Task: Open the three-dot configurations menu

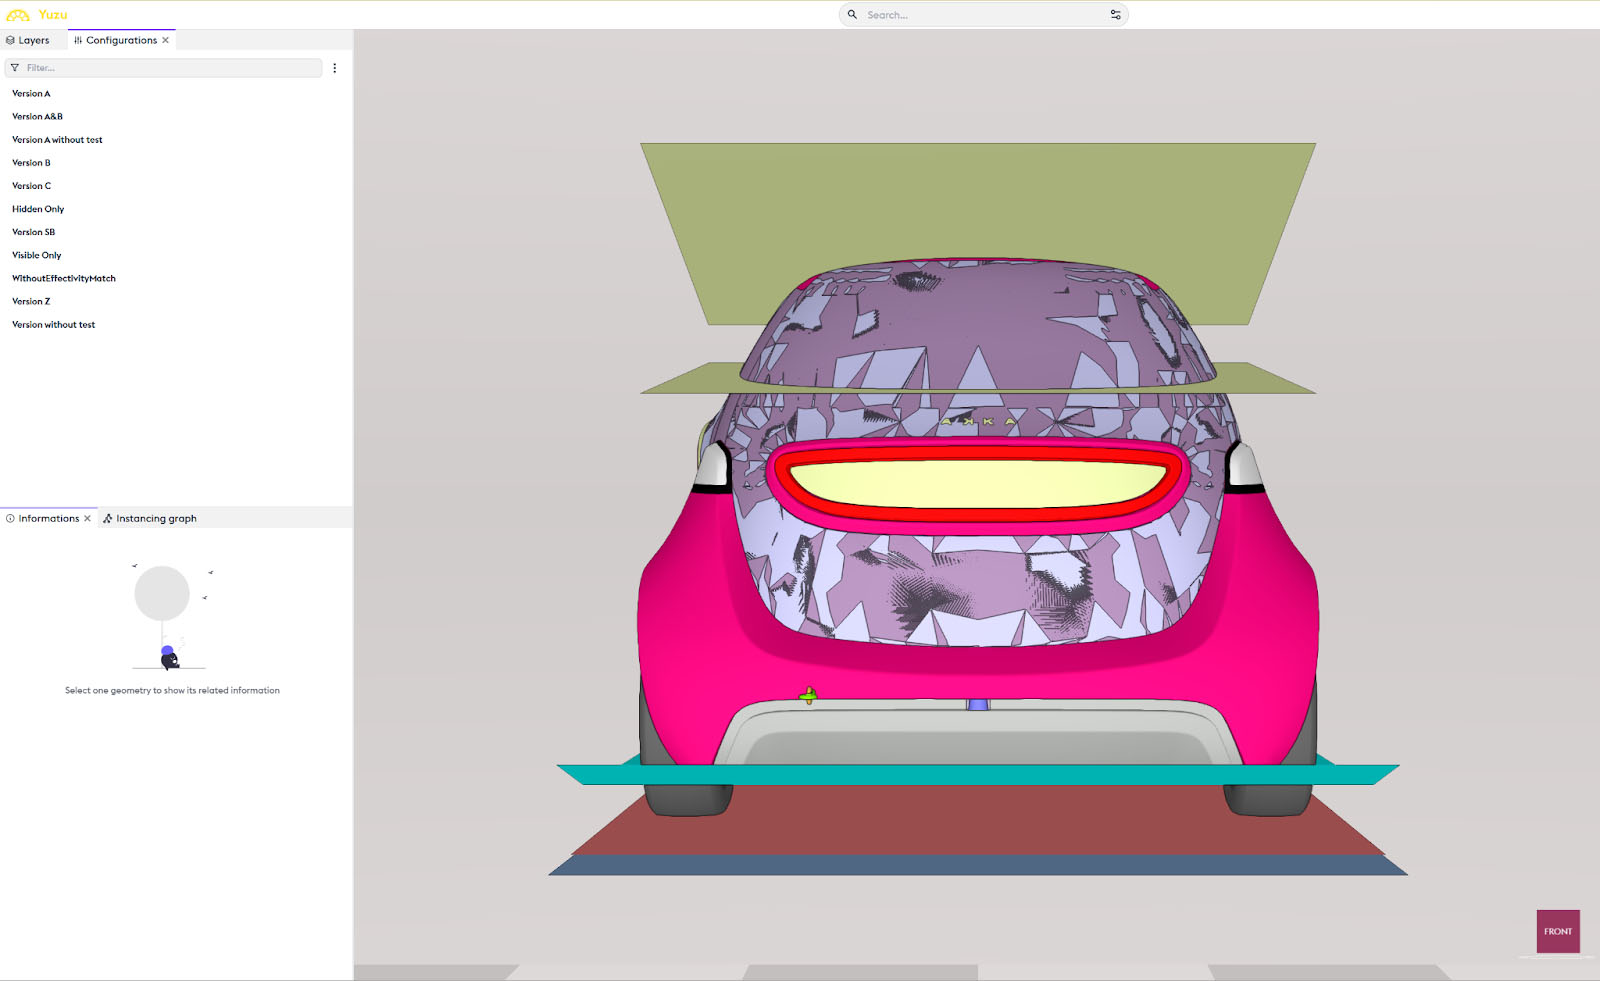Action: click(x=334, y=68)
